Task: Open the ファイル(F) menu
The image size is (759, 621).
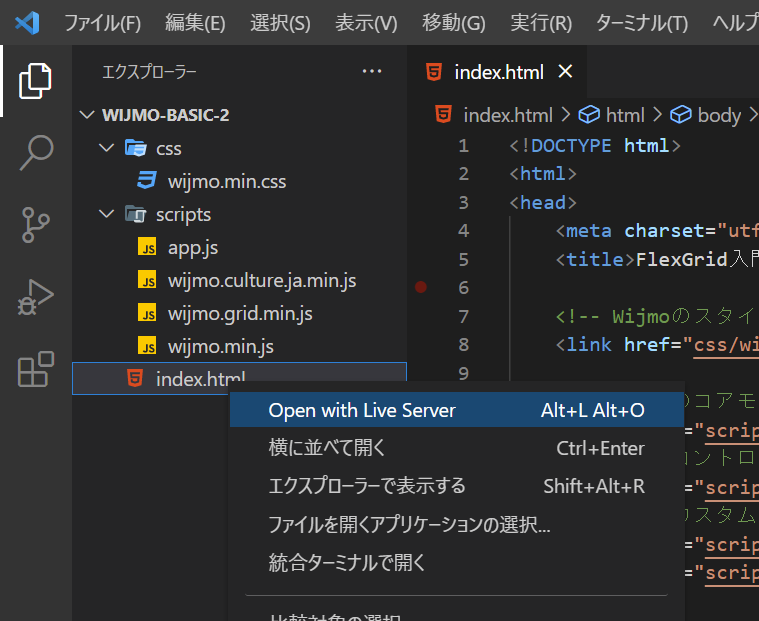Action: click(103, 23)
